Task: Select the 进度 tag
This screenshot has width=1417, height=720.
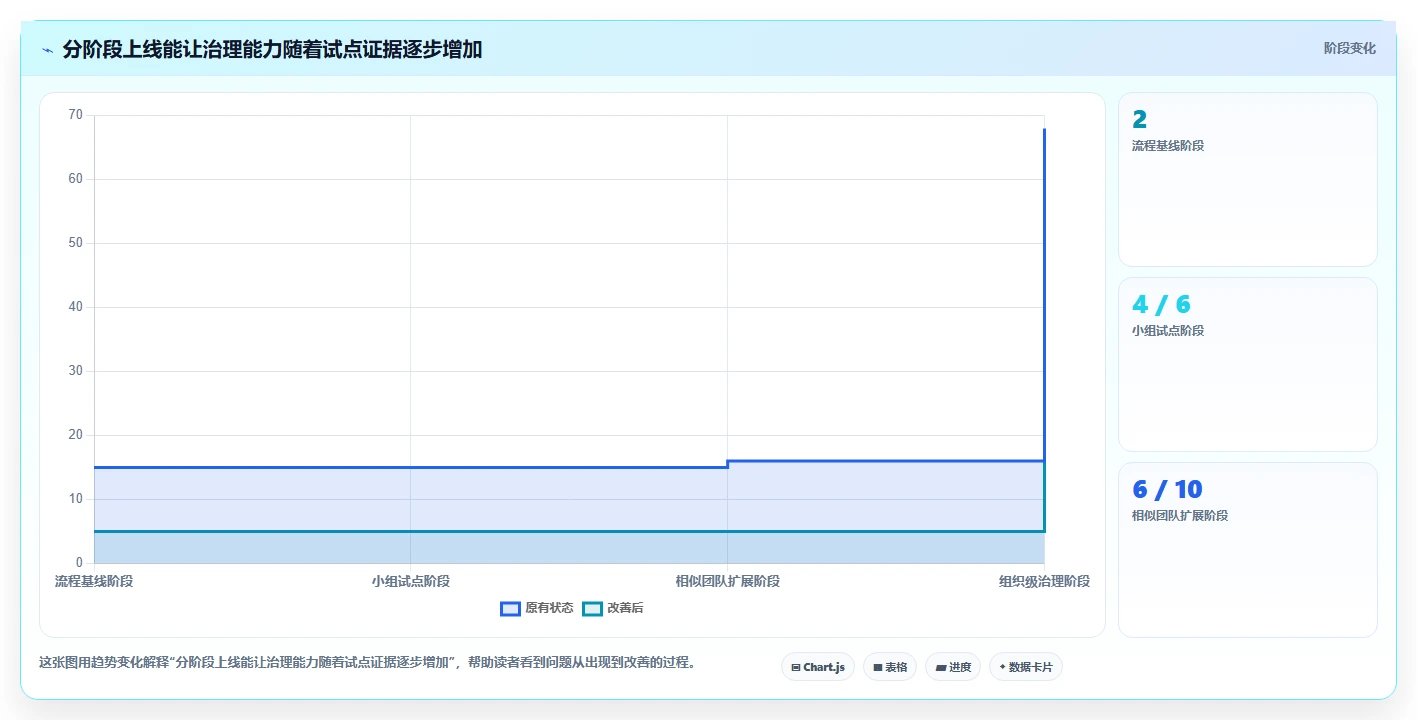Action: (953, 667)
